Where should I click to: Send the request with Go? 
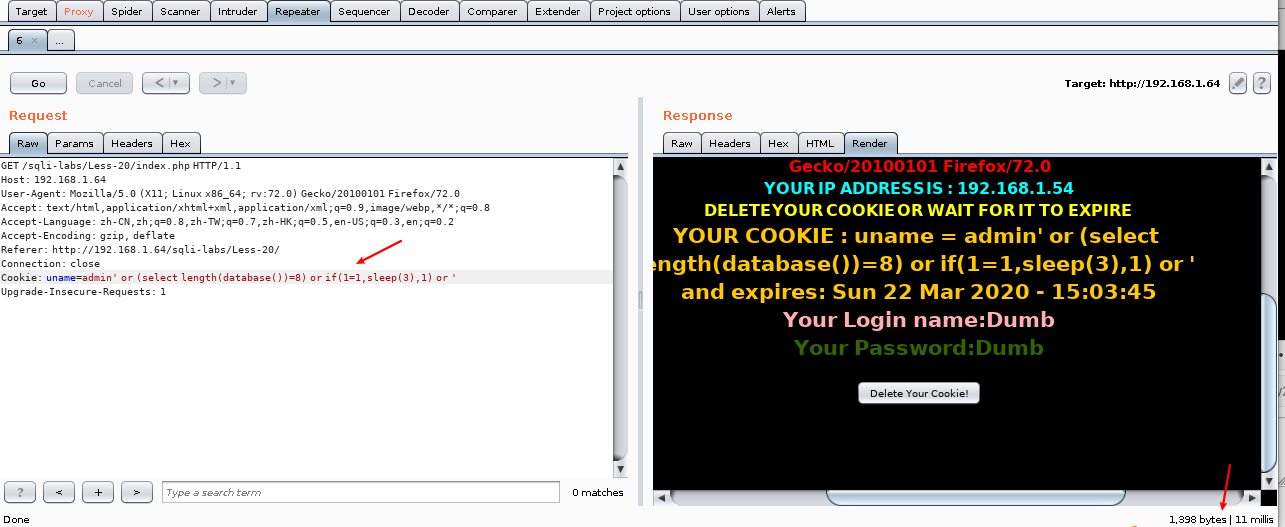click(38, 83)
